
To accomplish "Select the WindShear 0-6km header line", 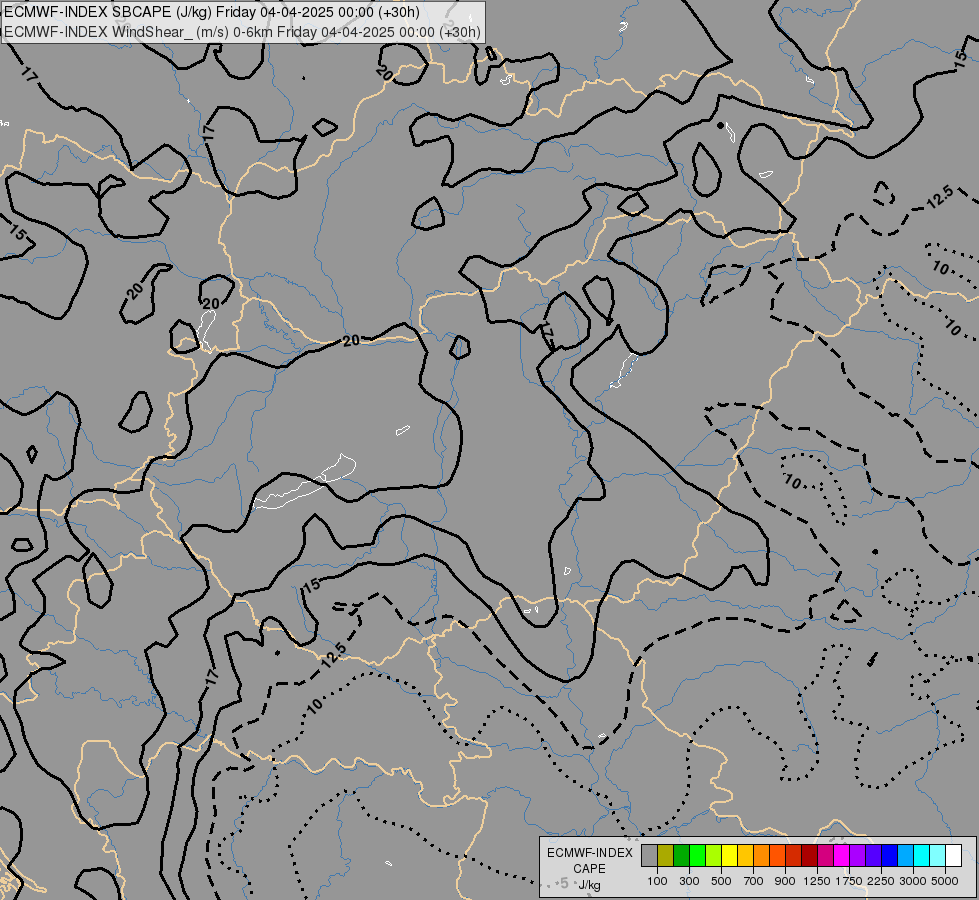I will tap(242, 32).
